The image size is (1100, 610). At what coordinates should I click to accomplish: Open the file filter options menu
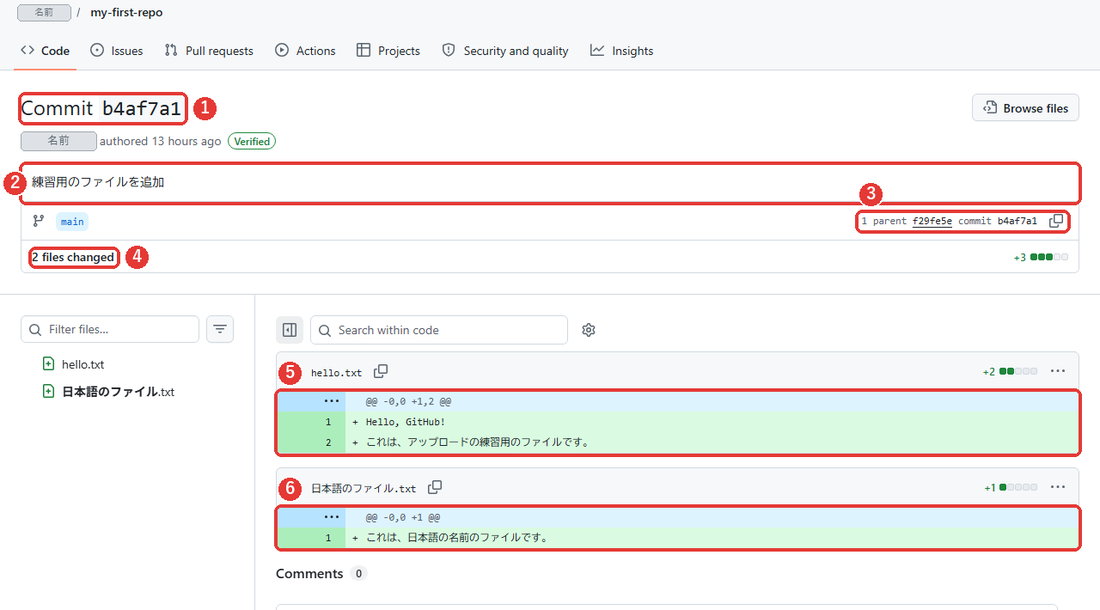point(220,329)
